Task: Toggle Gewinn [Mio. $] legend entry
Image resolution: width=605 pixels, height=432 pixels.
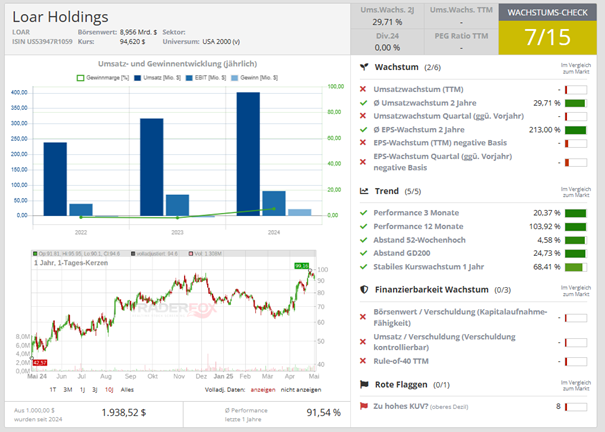Action: 254,78
